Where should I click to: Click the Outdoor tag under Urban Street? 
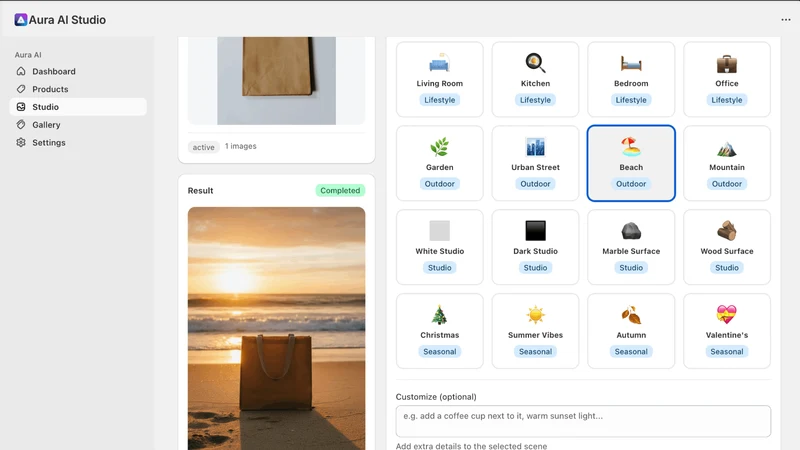point(535,184)
